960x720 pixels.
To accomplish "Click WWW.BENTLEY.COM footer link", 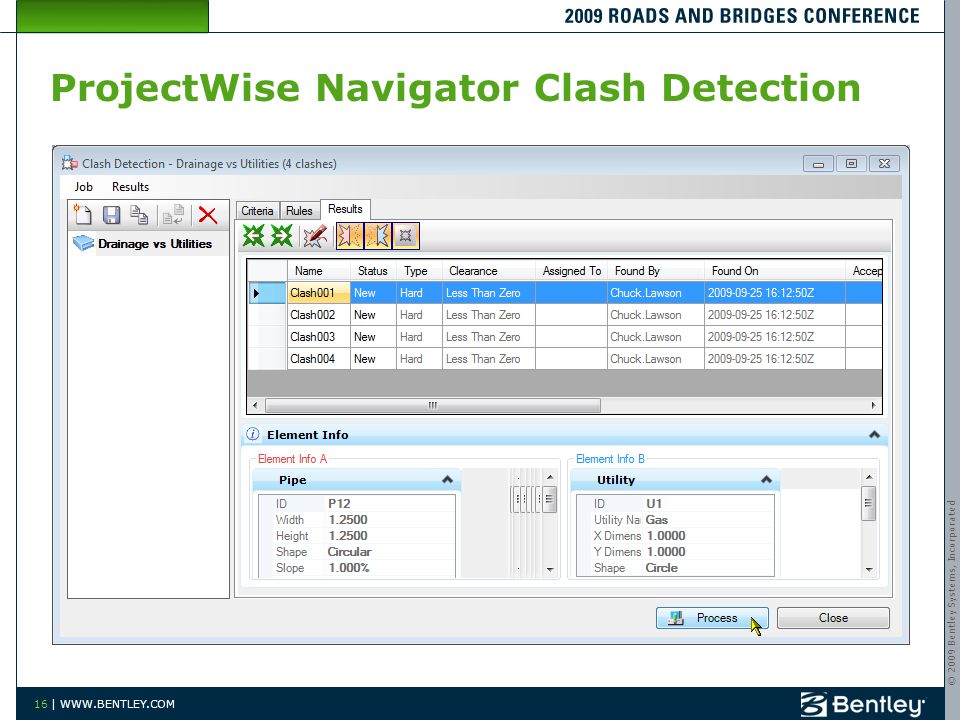I will click(117, 704).
